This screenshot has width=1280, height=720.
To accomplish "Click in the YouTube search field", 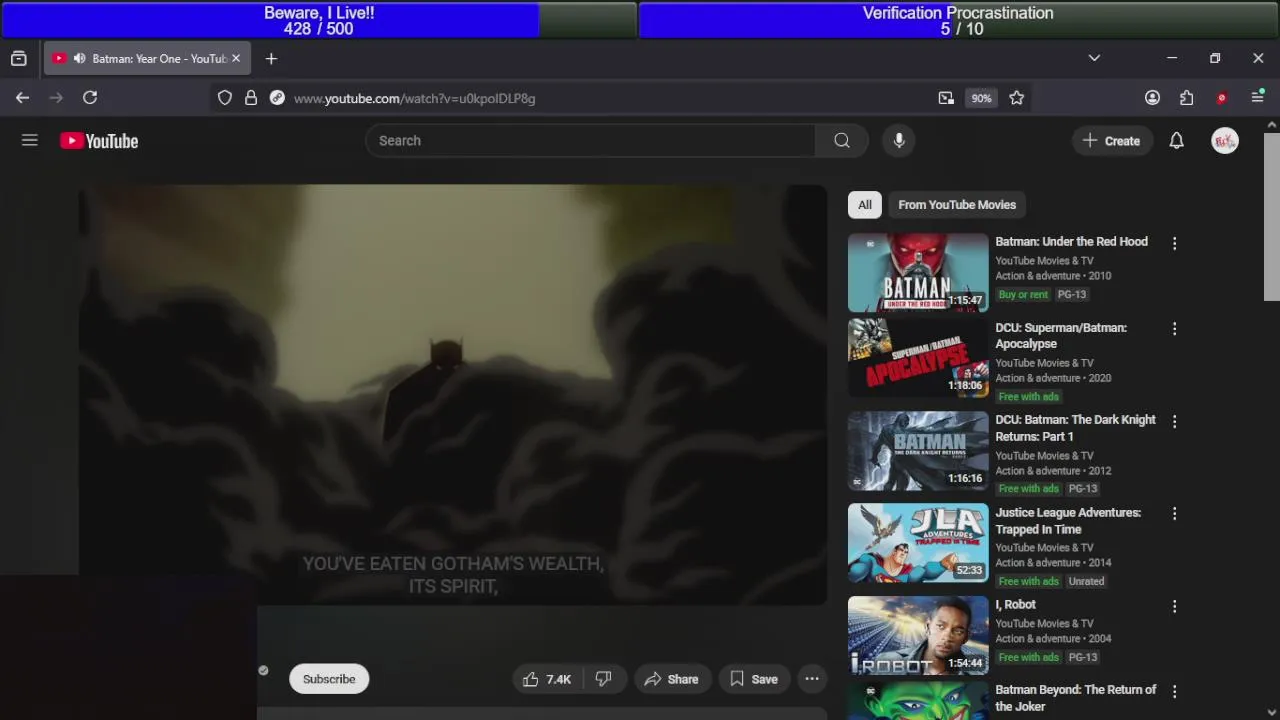I will click(590, 141).
